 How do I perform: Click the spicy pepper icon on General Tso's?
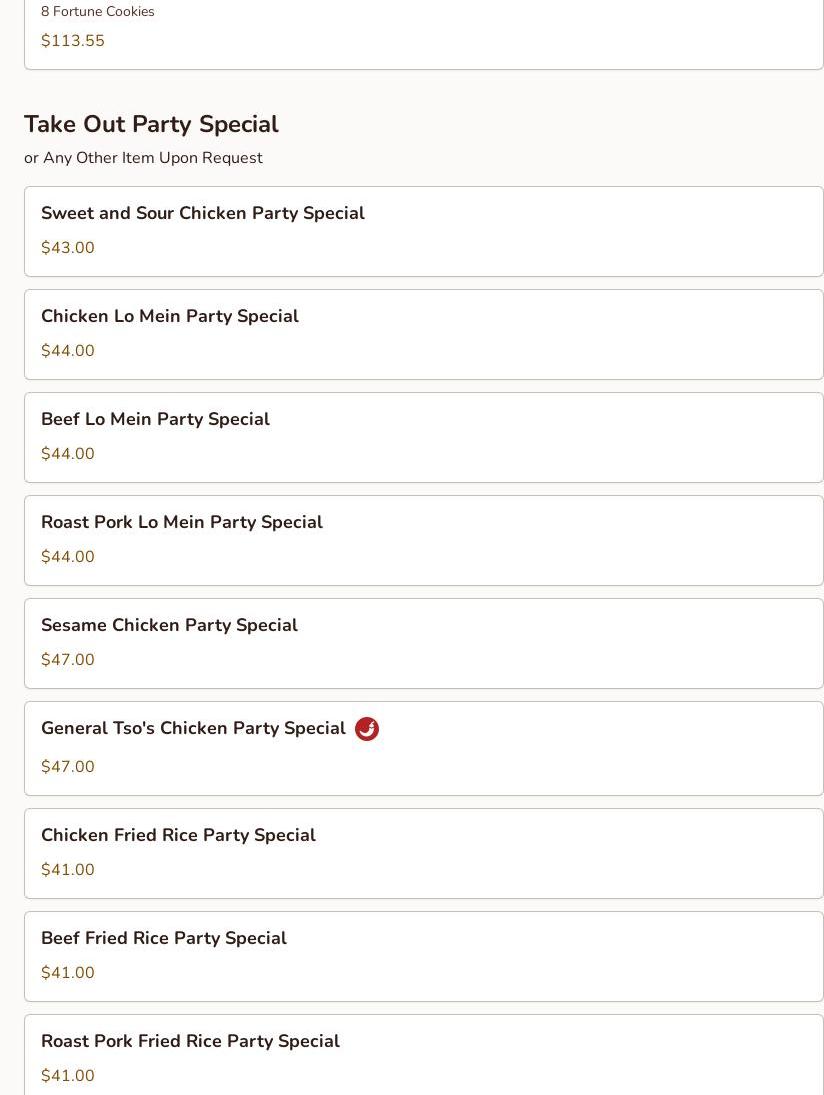coord(367,729)
